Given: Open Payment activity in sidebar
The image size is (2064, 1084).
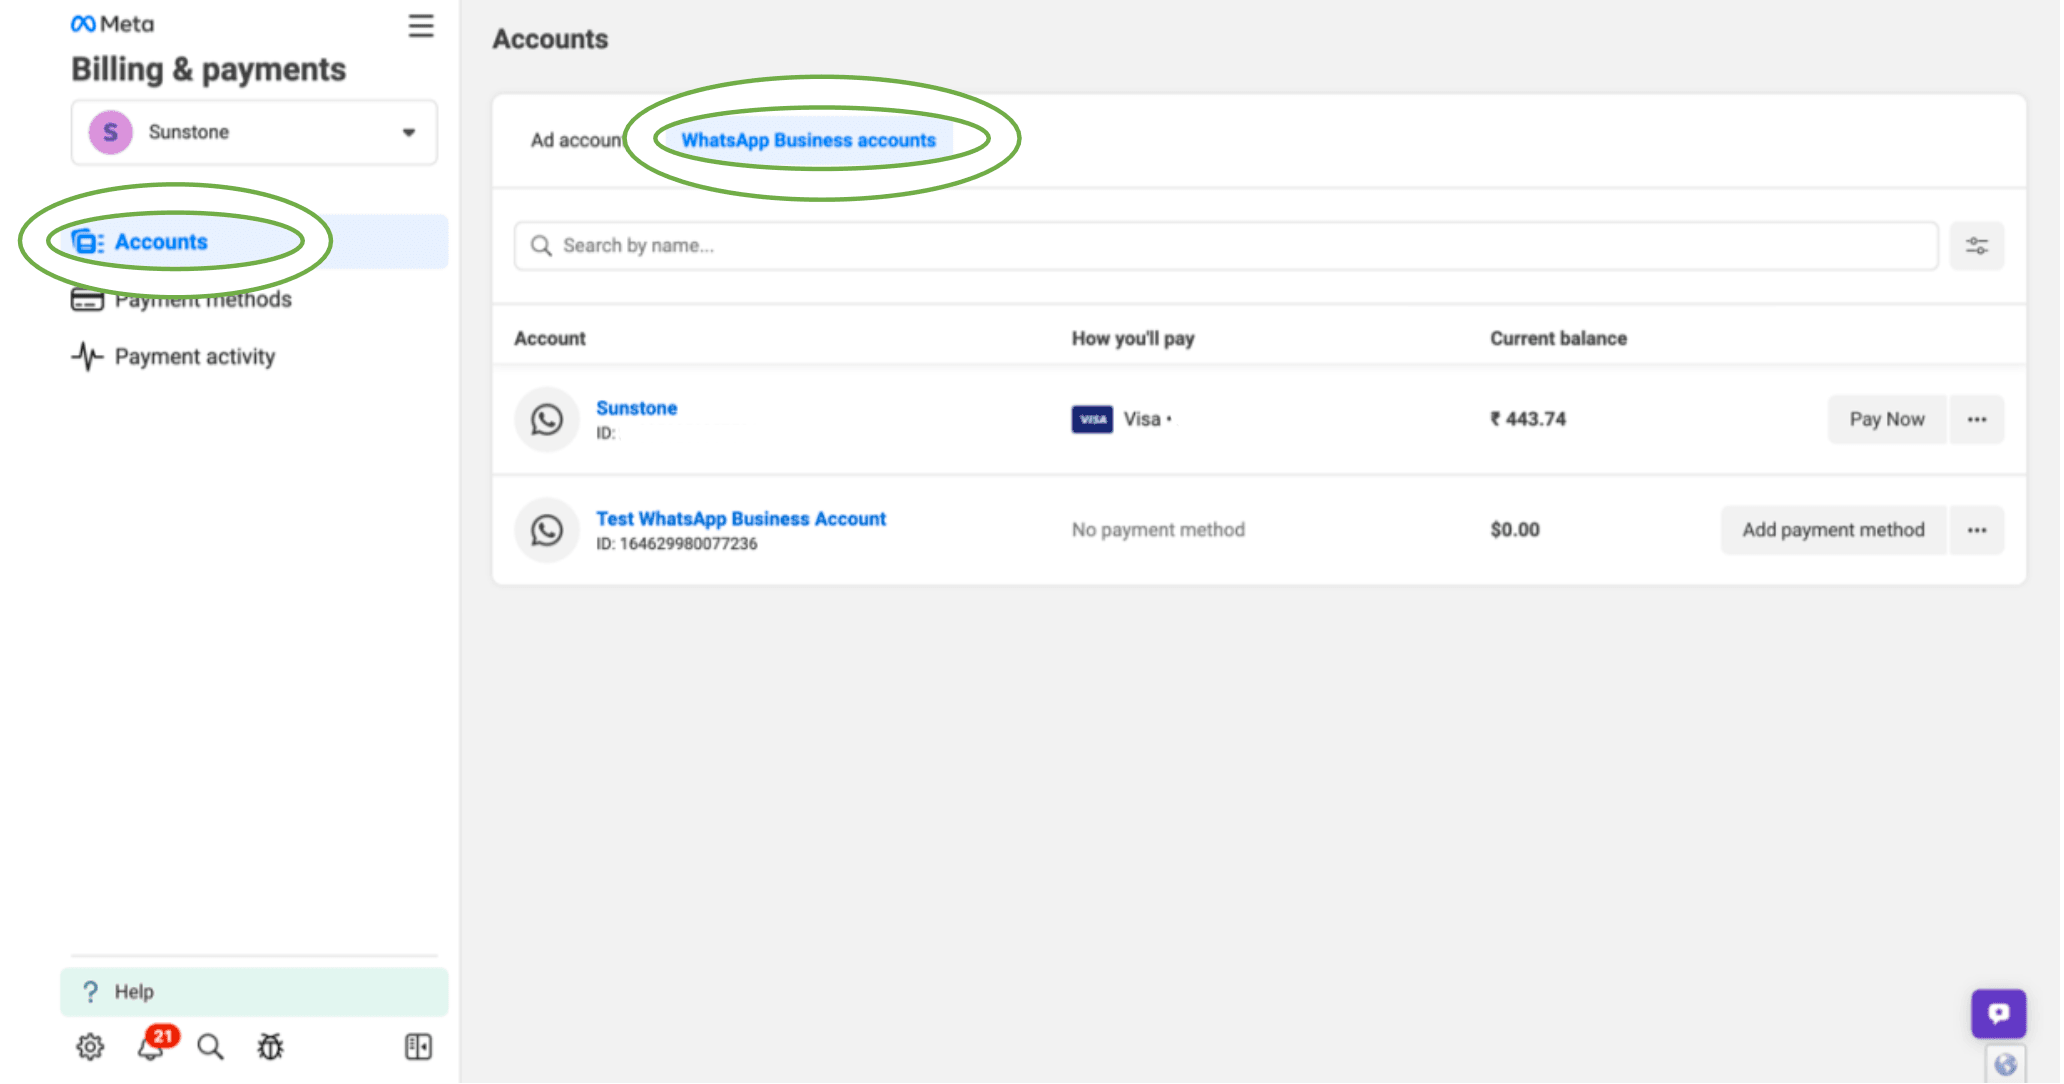Looking at the screenshot, I should [x=194, y=357].
